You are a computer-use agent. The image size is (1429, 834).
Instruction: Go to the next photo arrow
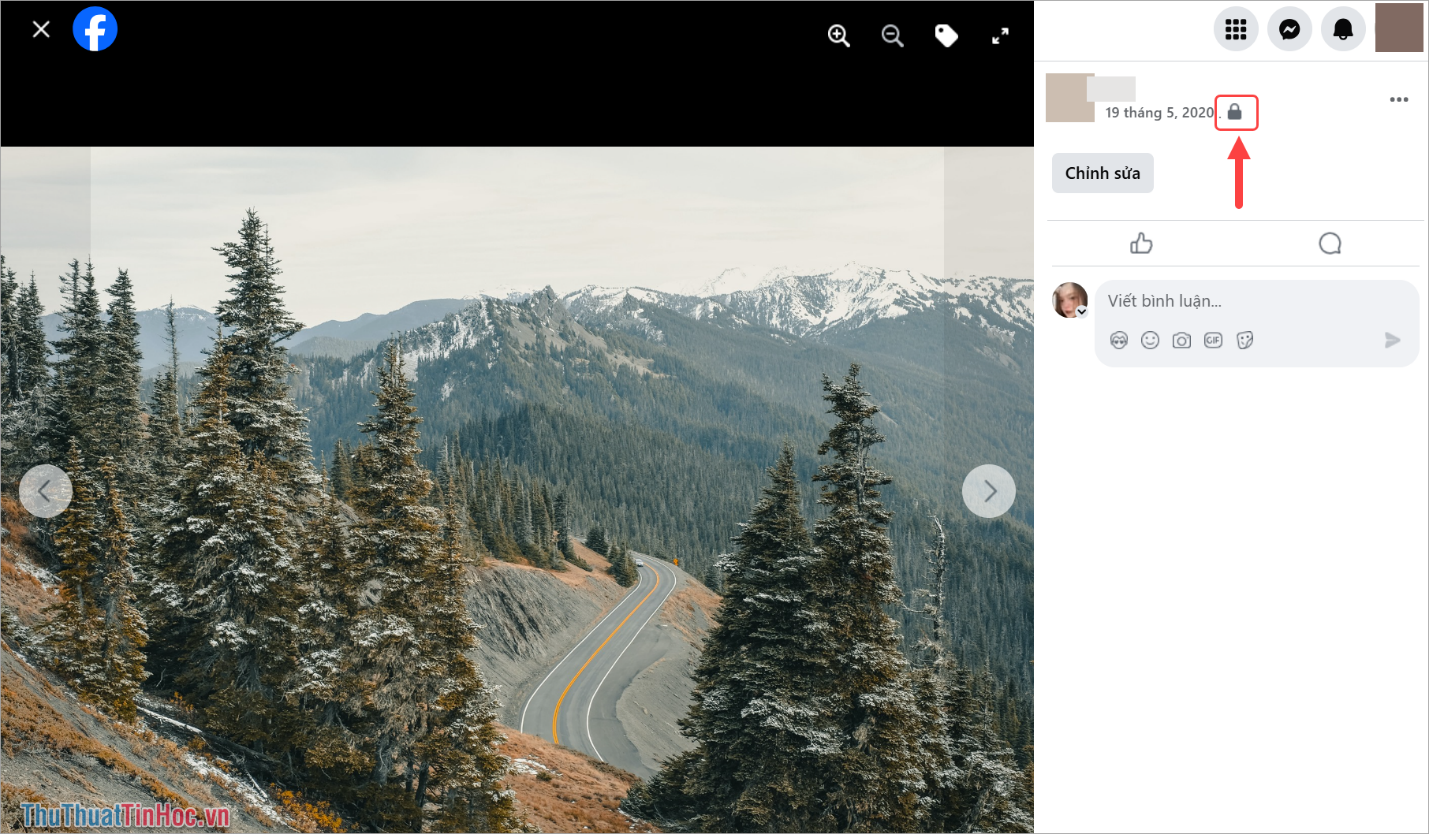[x=988, y=491]
